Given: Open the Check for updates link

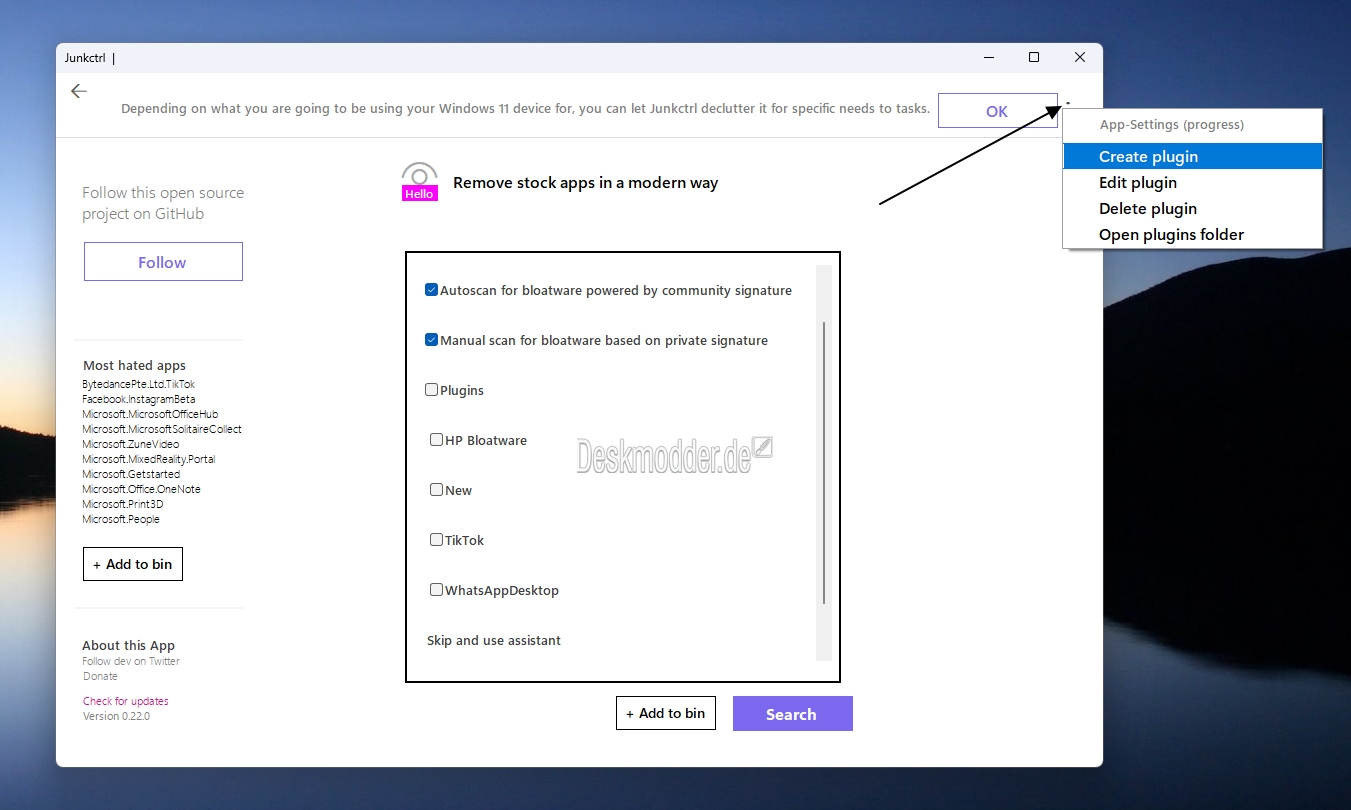Looking at the screenshot, I should (x=126, y=701).
